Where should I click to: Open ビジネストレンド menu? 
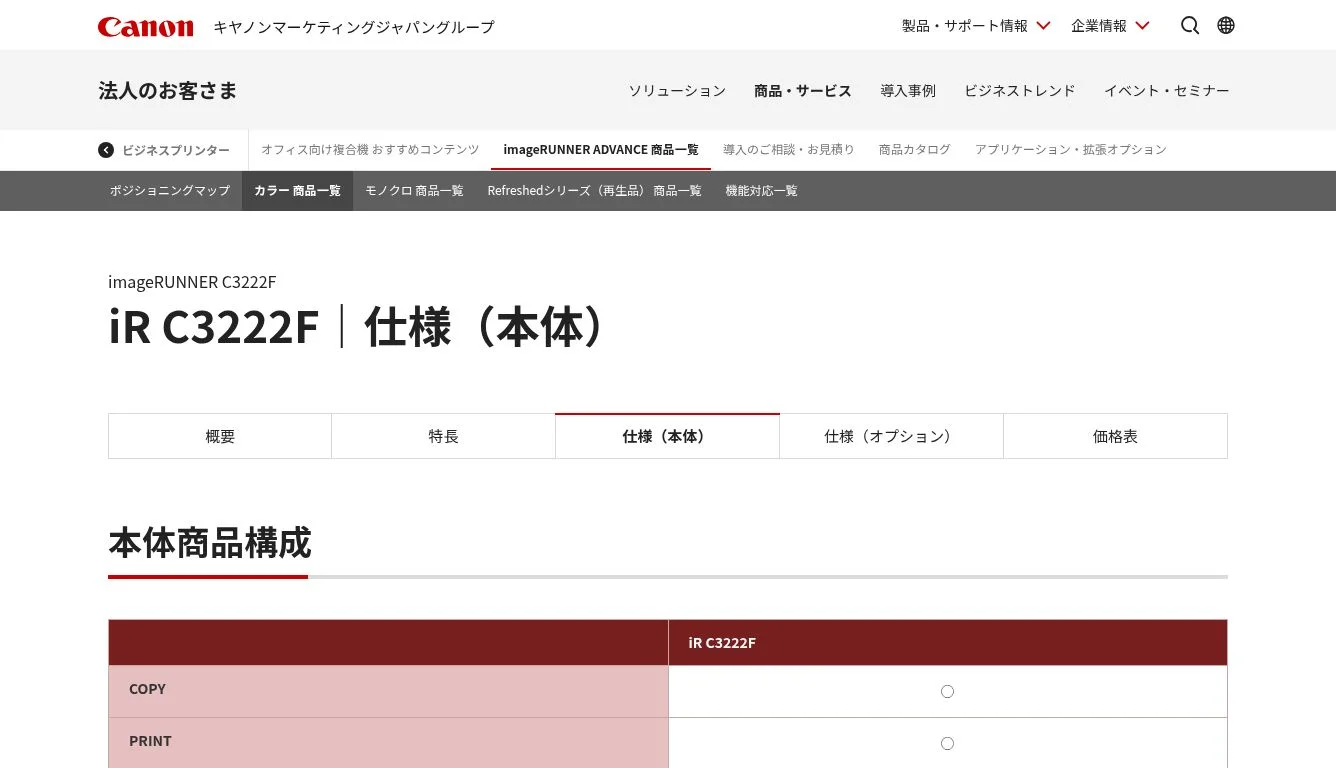(1020, 91)
